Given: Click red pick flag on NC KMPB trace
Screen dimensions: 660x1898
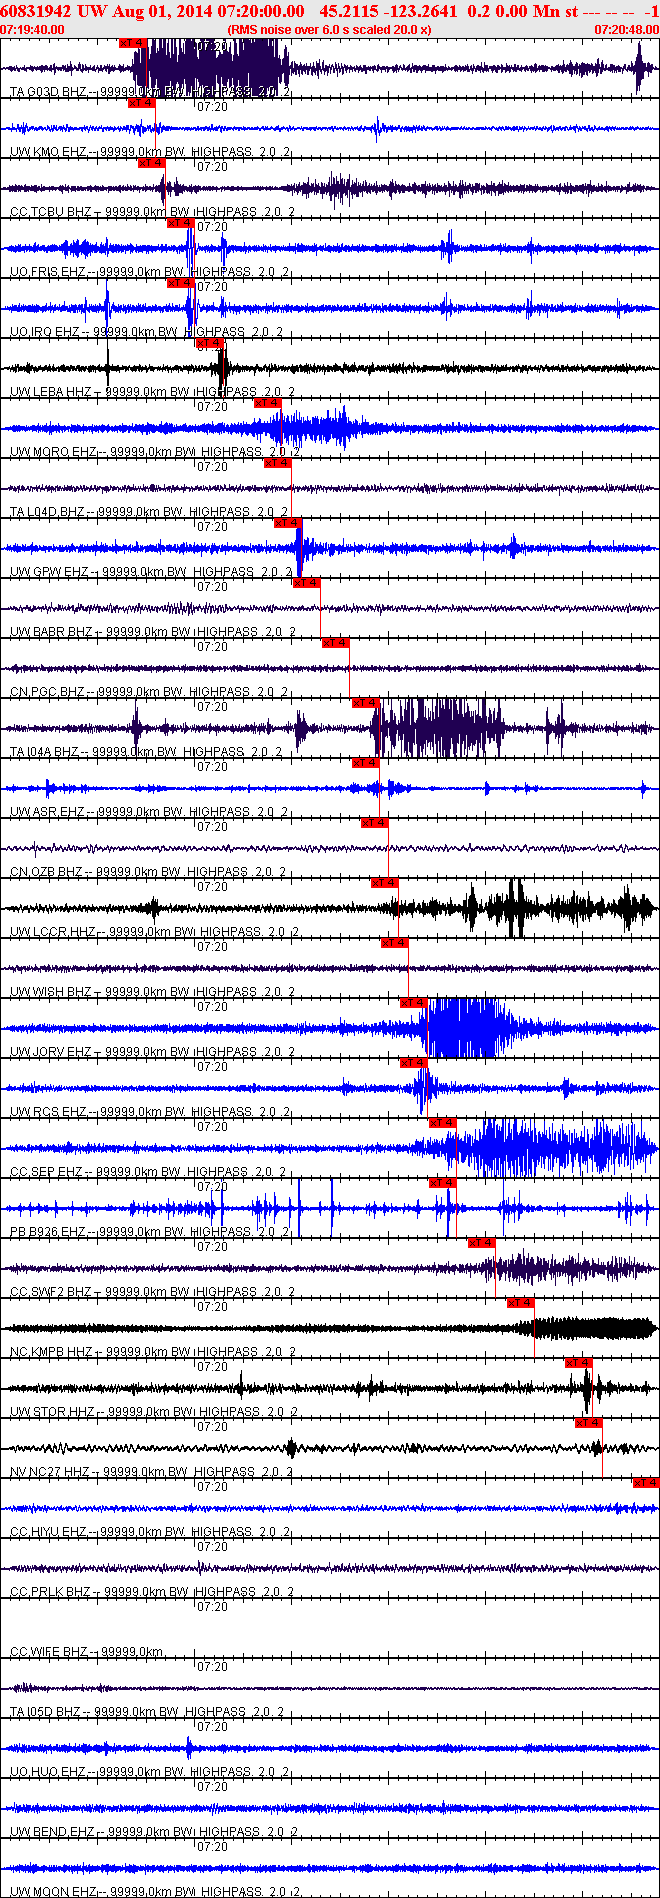Looking at the screenshot, I should 521,1303.
